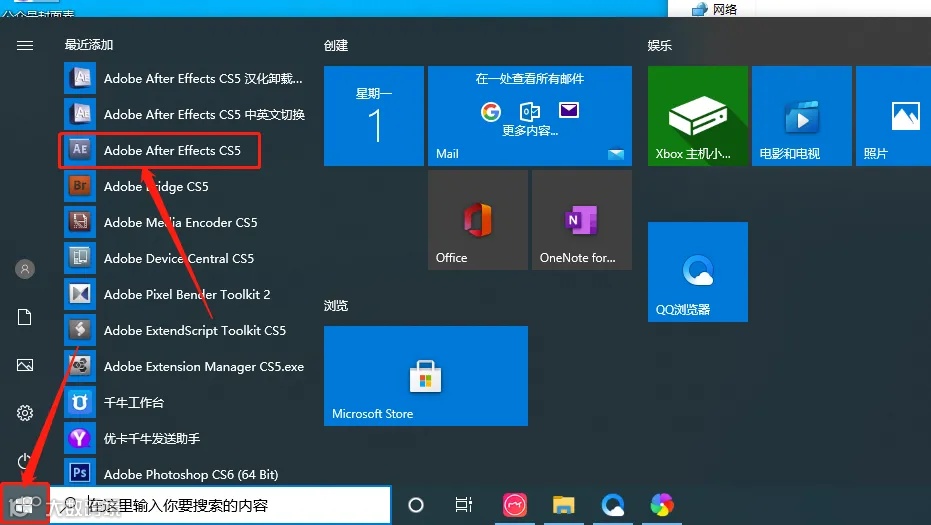Open Task View on the taskbar

464,505
